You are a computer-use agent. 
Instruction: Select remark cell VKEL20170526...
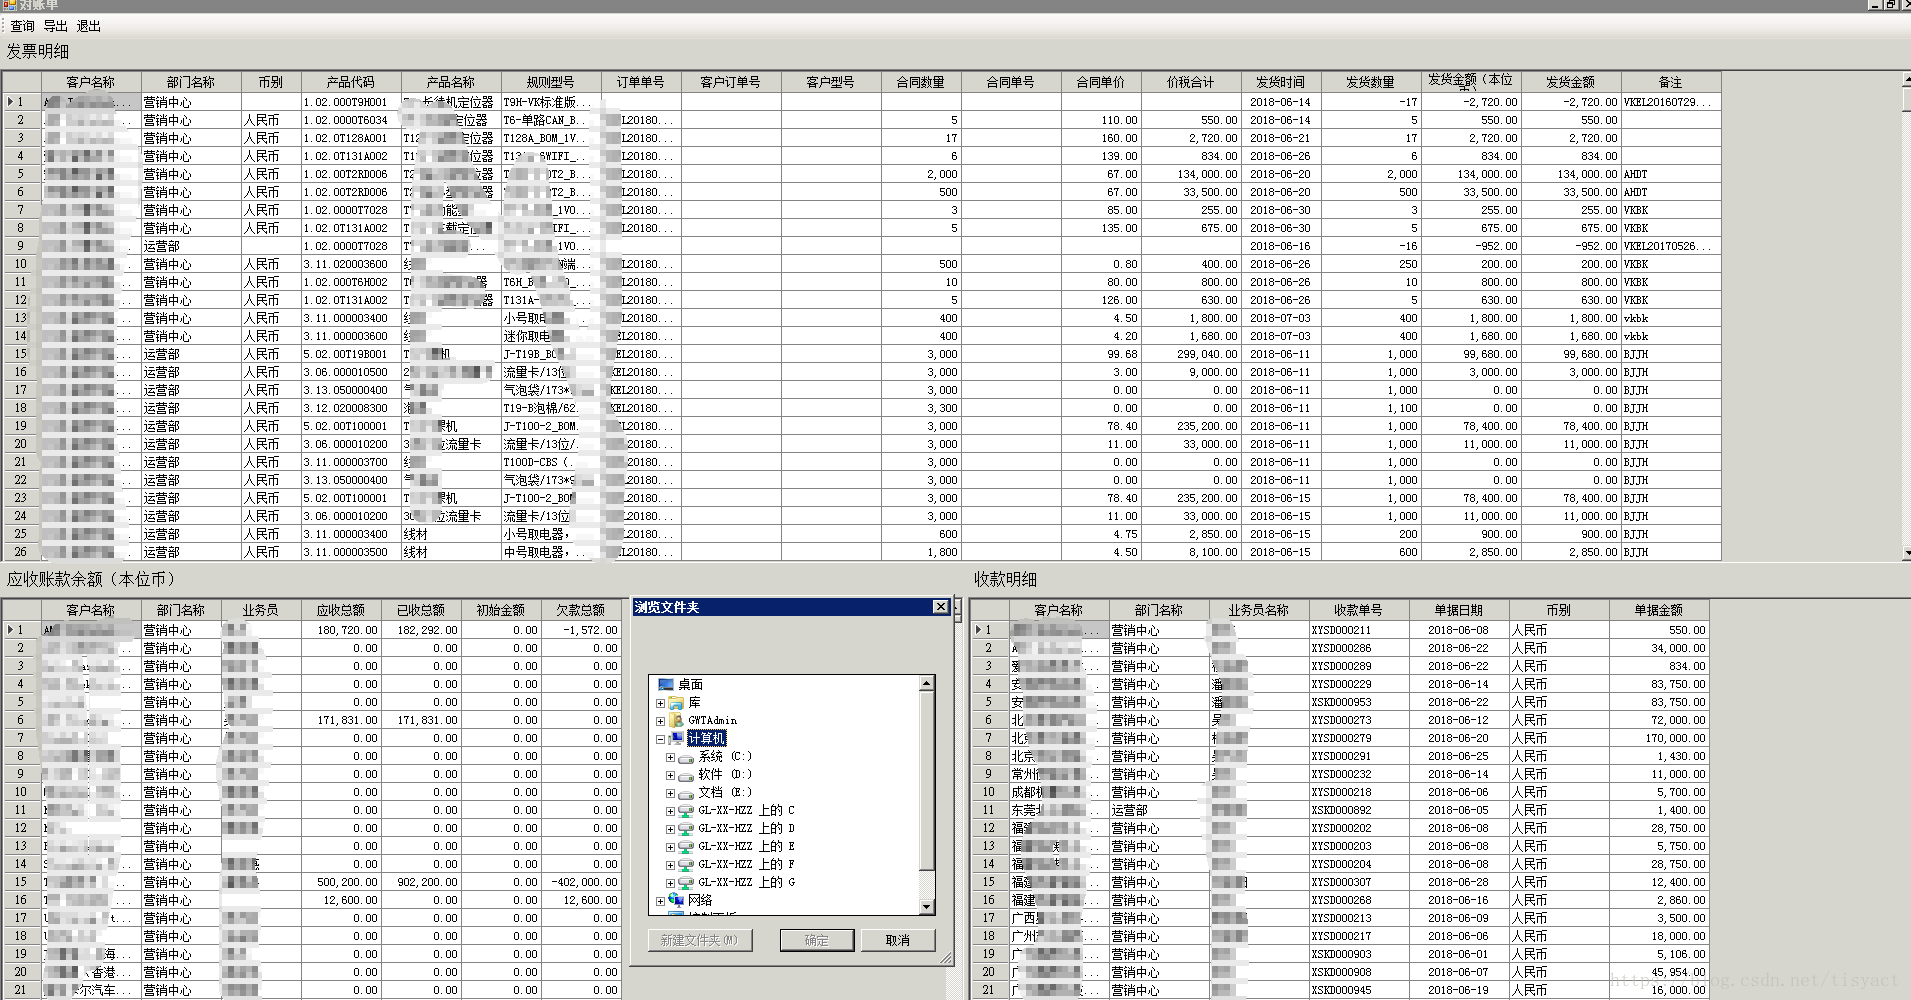click(1671, 246)
